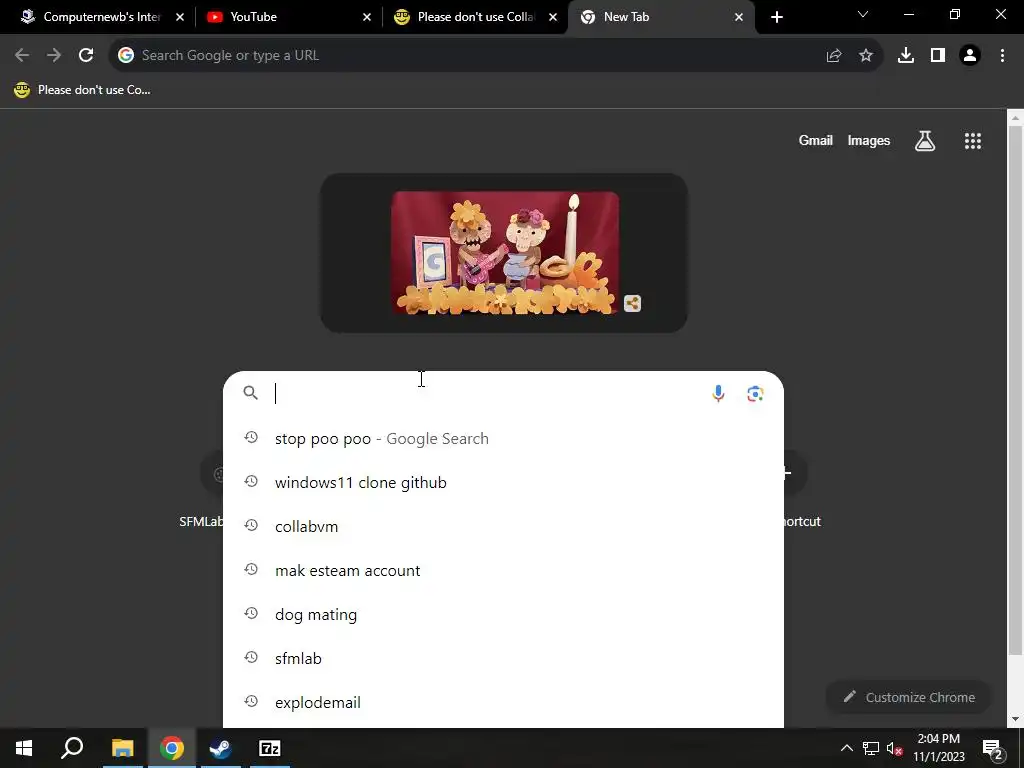Click the muted volume tray icon

895,748
